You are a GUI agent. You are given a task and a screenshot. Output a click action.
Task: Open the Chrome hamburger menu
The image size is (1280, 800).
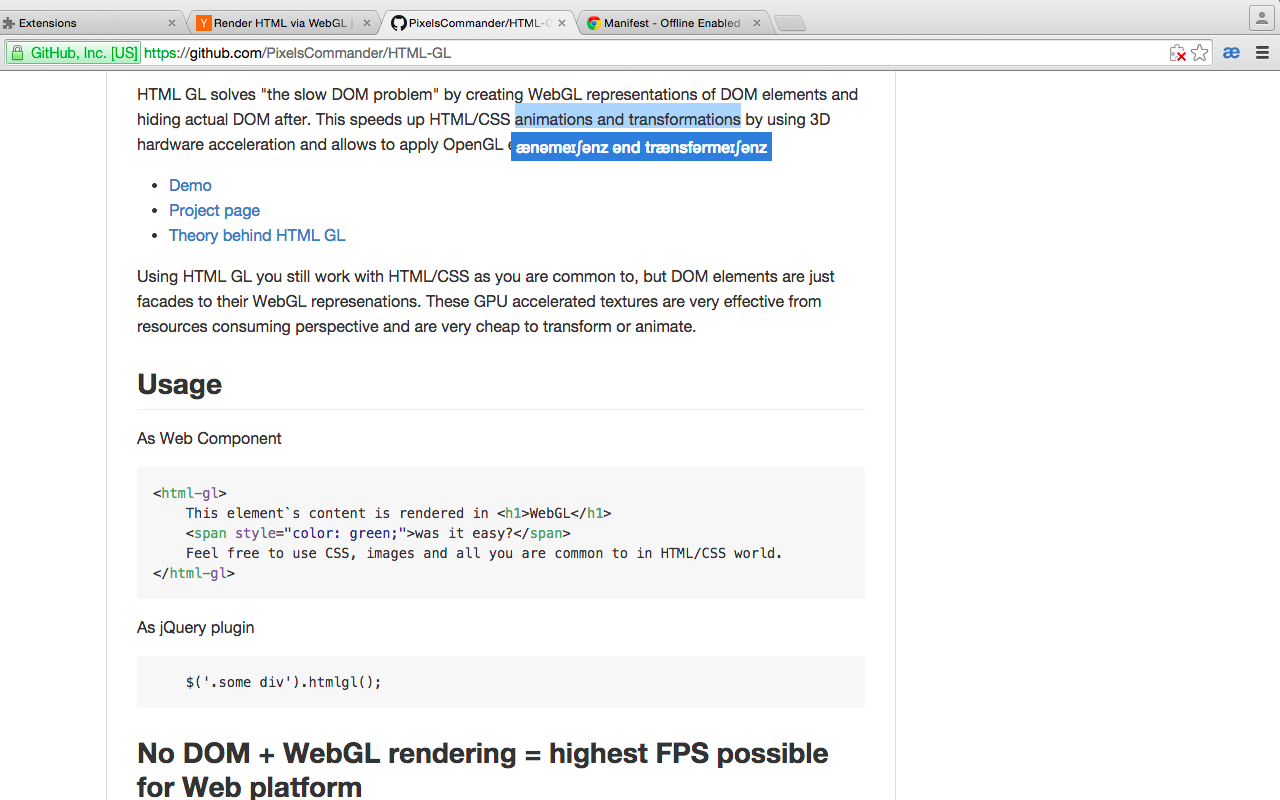(1262, 53)
